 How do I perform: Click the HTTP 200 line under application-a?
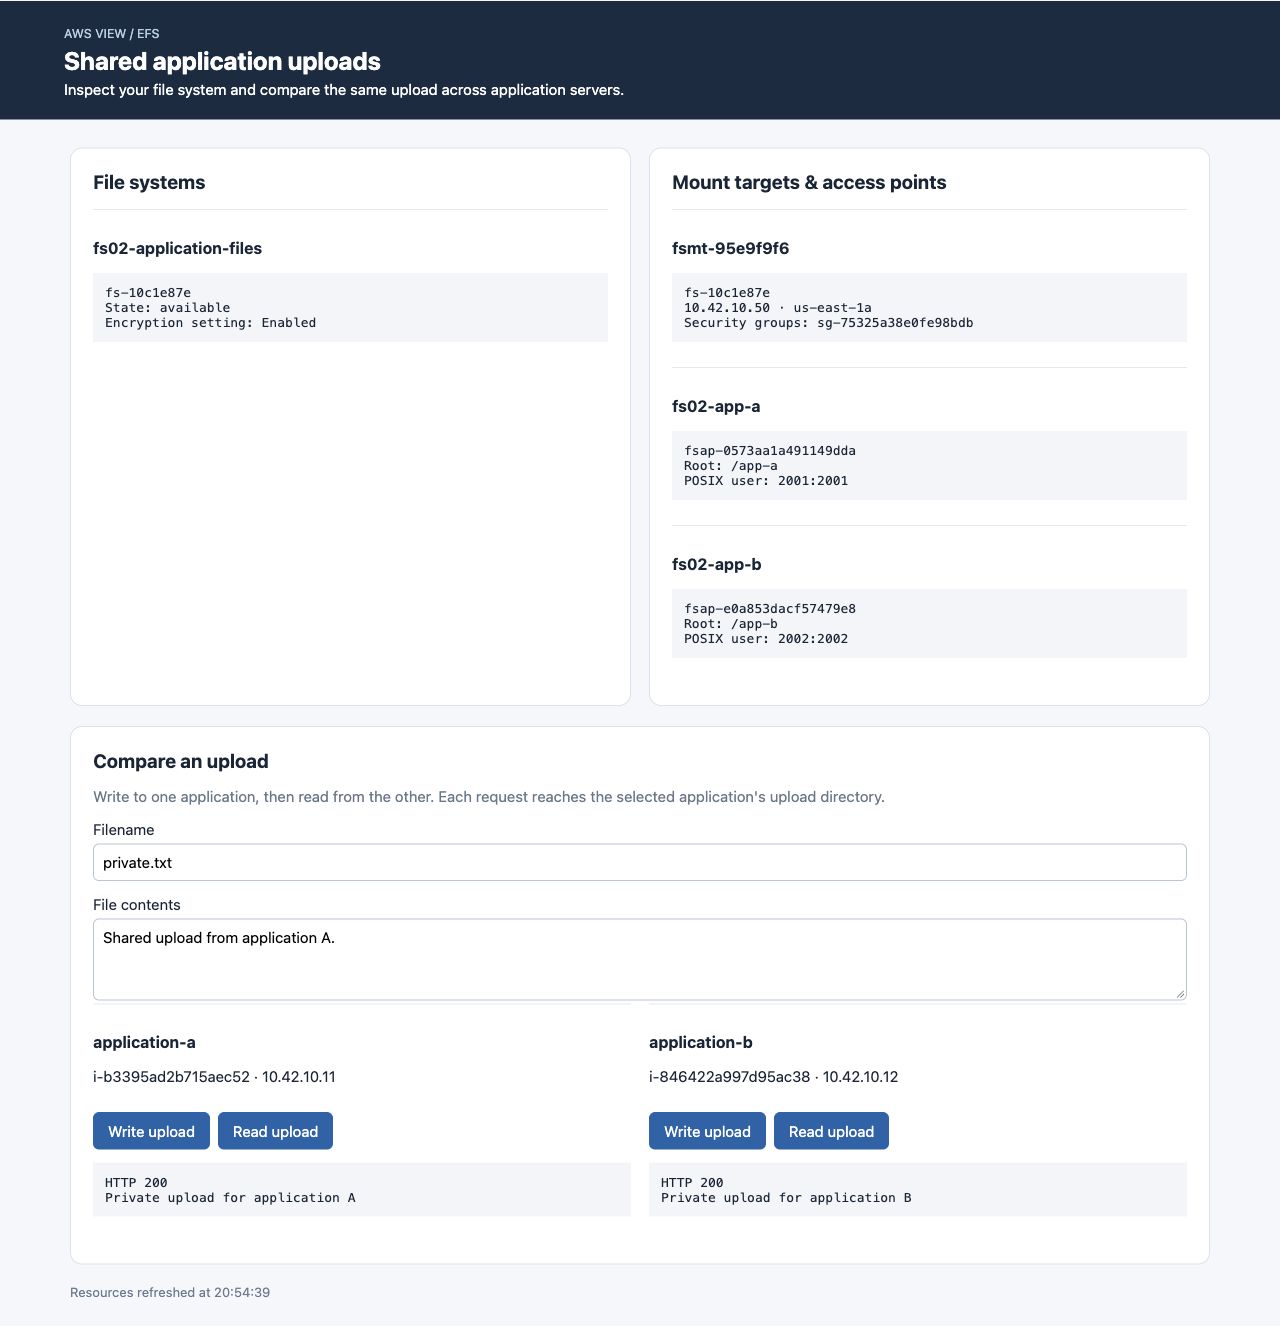coord(136,1183)
